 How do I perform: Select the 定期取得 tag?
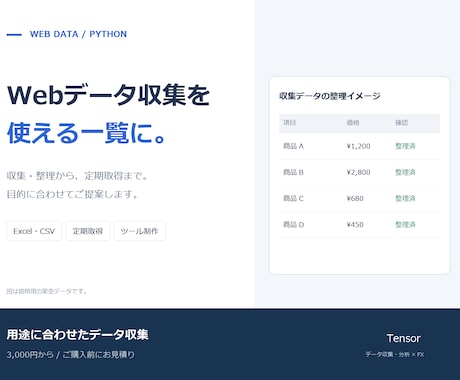(x=88, y=231)
